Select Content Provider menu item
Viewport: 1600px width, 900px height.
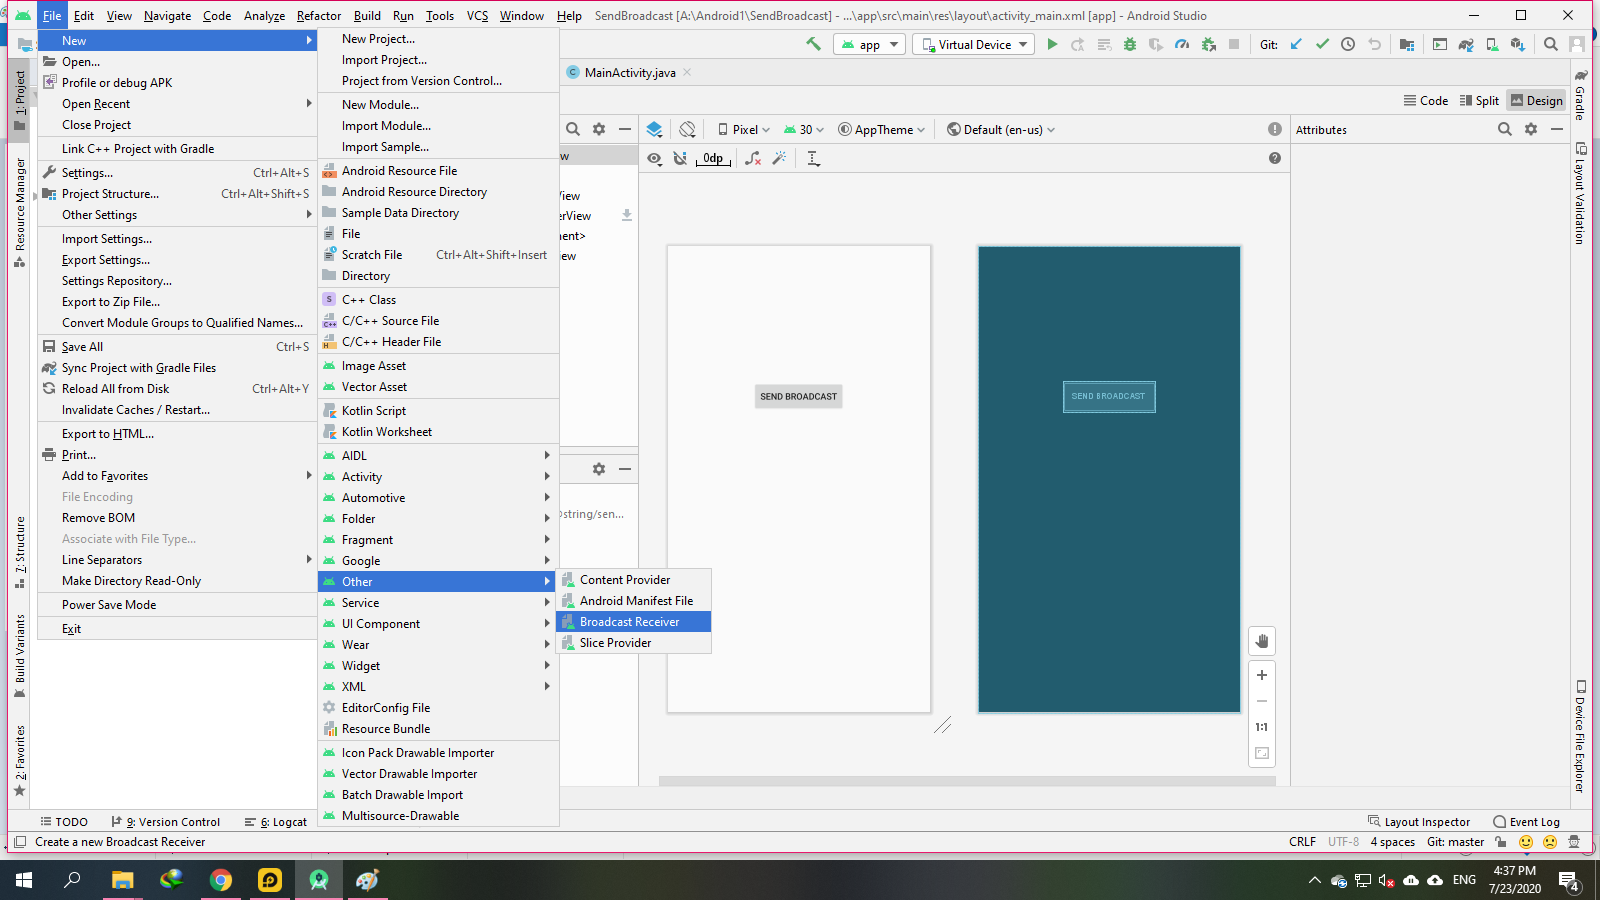tap(634, 579)
